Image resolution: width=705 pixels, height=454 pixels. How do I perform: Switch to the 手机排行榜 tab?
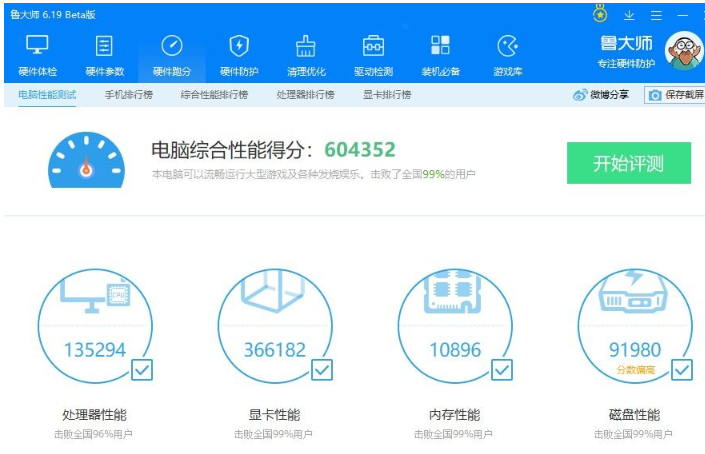pyautogui.click(x=129, y=95)
